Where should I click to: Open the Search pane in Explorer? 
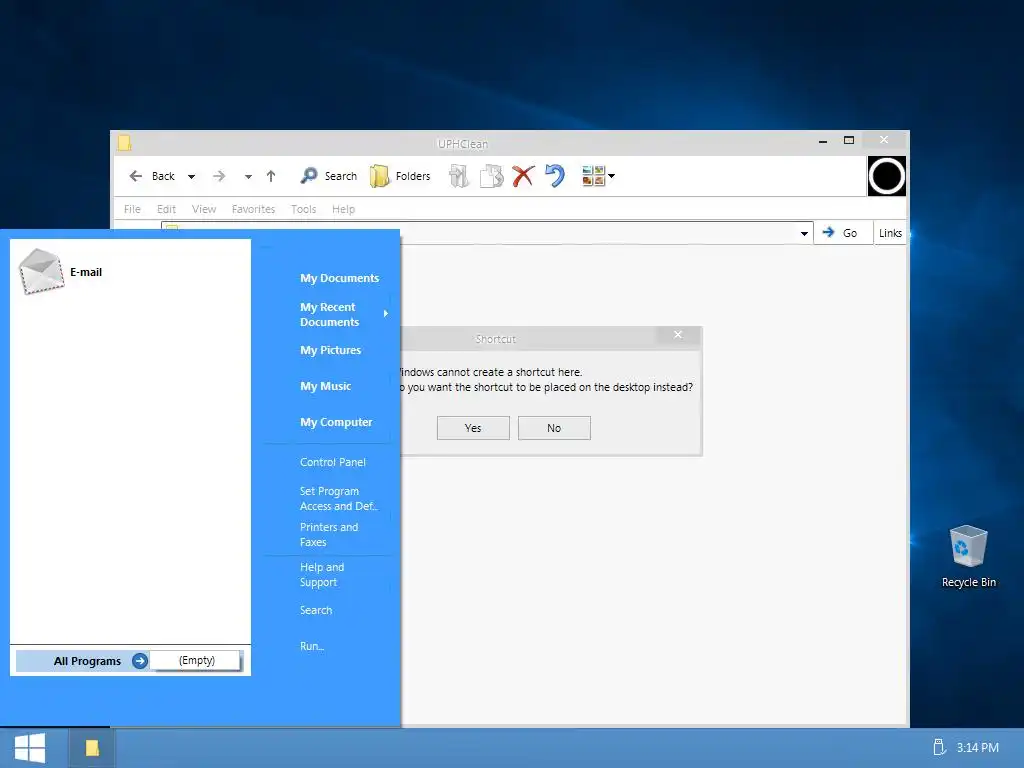point(328,176)
